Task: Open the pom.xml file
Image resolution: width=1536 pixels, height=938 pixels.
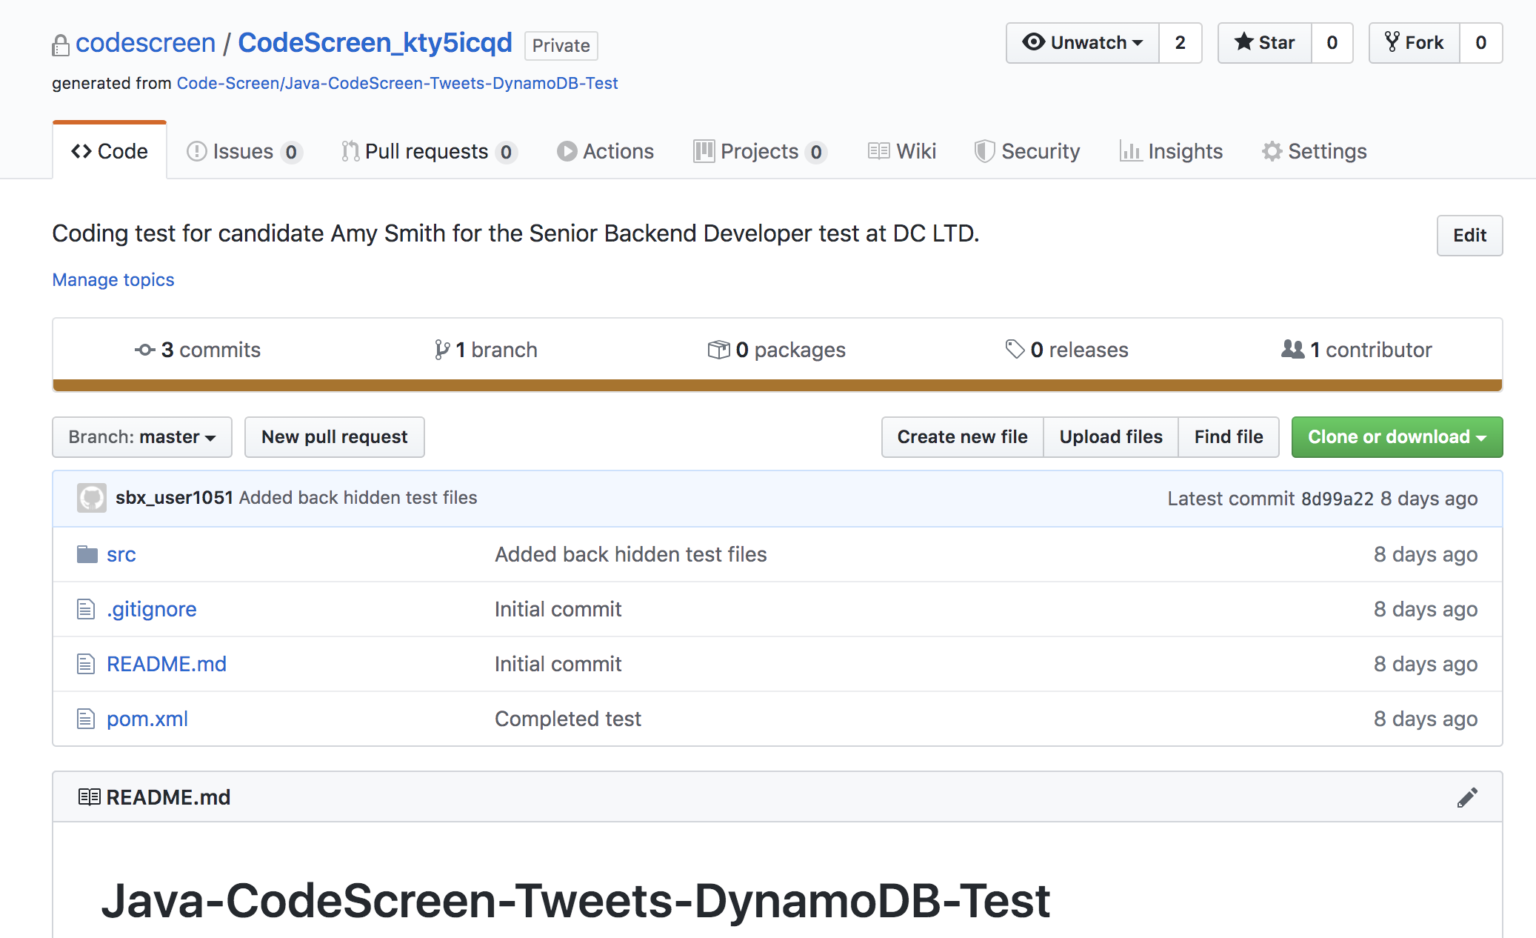Action: point(147,718)
